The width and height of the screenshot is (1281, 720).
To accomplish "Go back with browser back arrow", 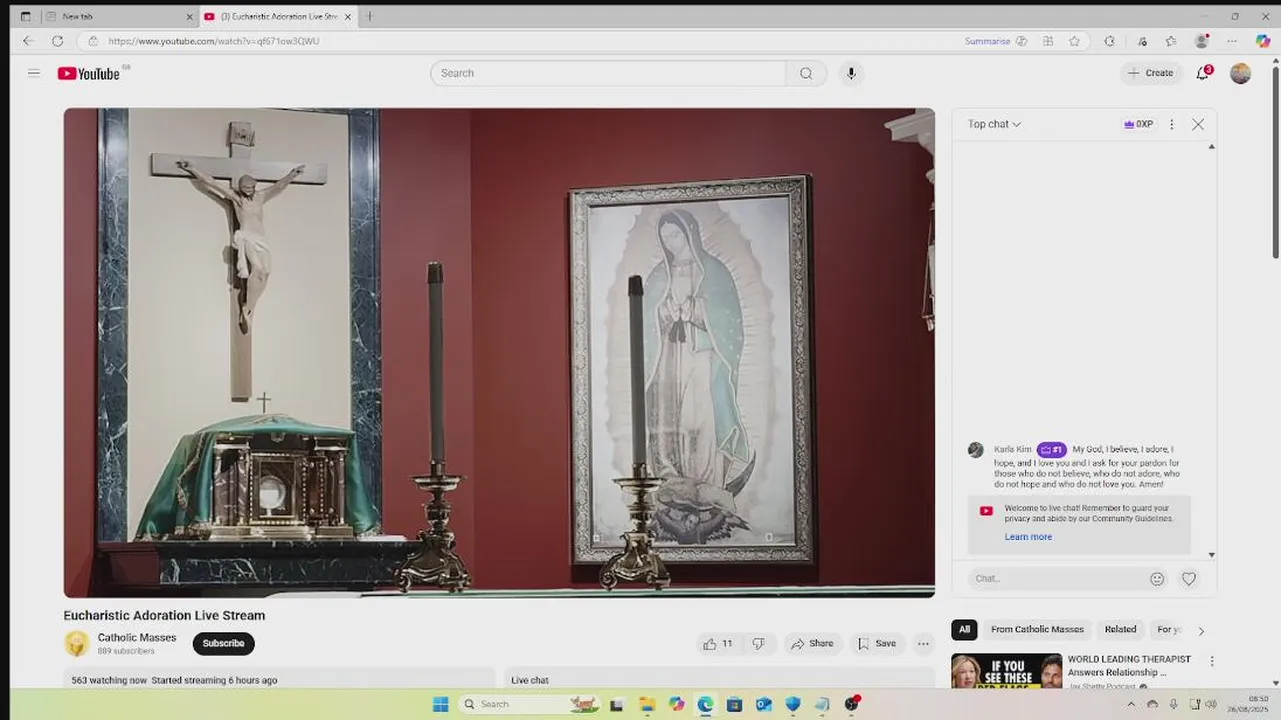I will 28,41.
